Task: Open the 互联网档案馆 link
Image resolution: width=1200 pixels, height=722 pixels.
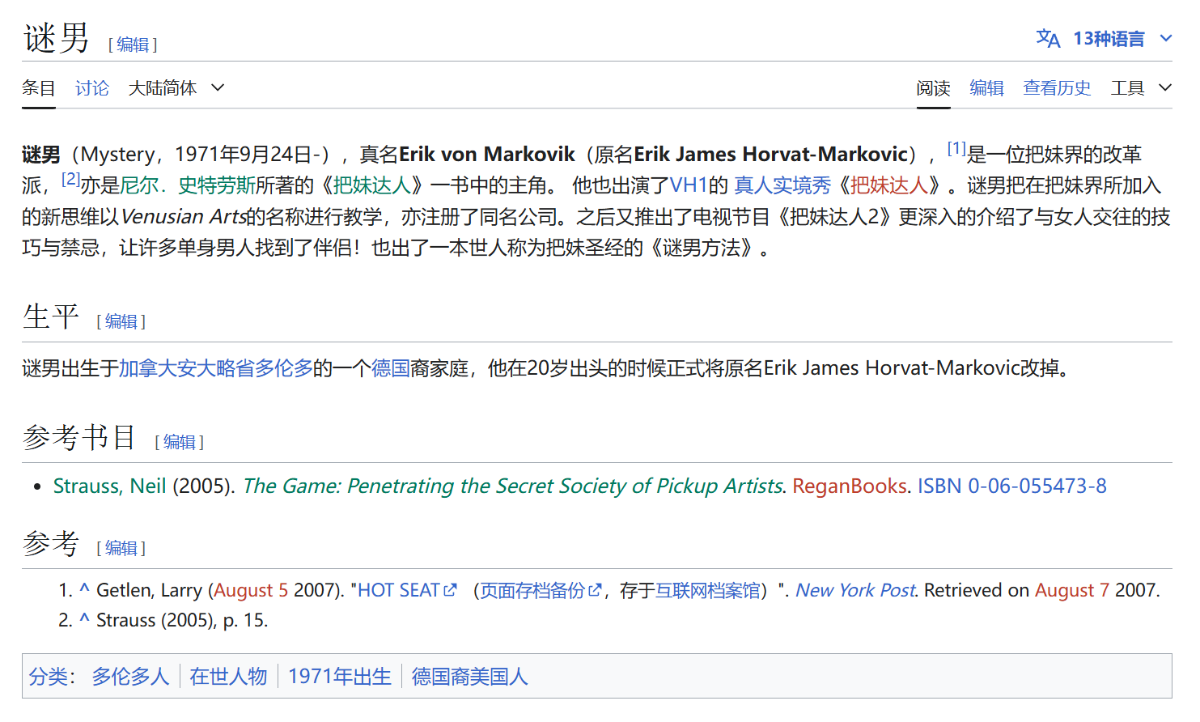Action: 708,590
